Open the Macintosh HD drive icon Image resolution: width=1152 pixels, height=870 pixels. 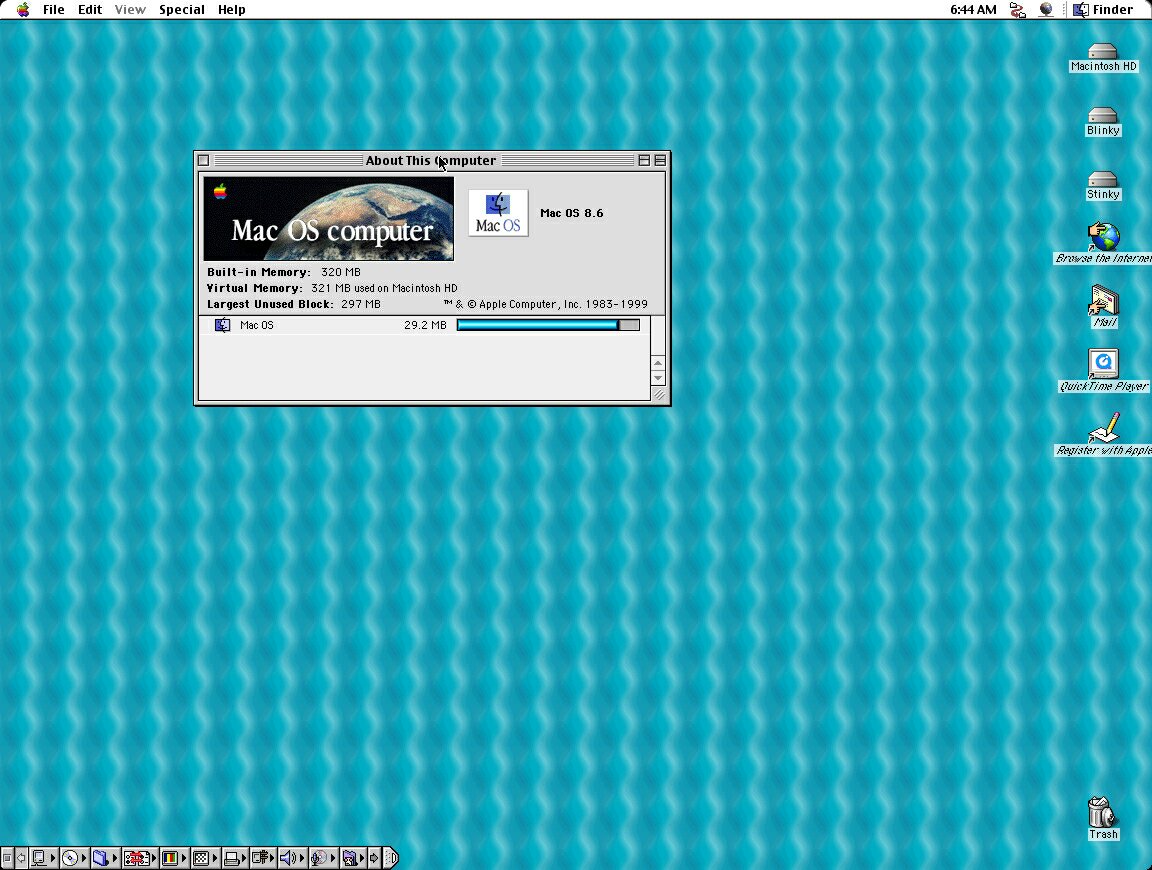pos(1103,51)
